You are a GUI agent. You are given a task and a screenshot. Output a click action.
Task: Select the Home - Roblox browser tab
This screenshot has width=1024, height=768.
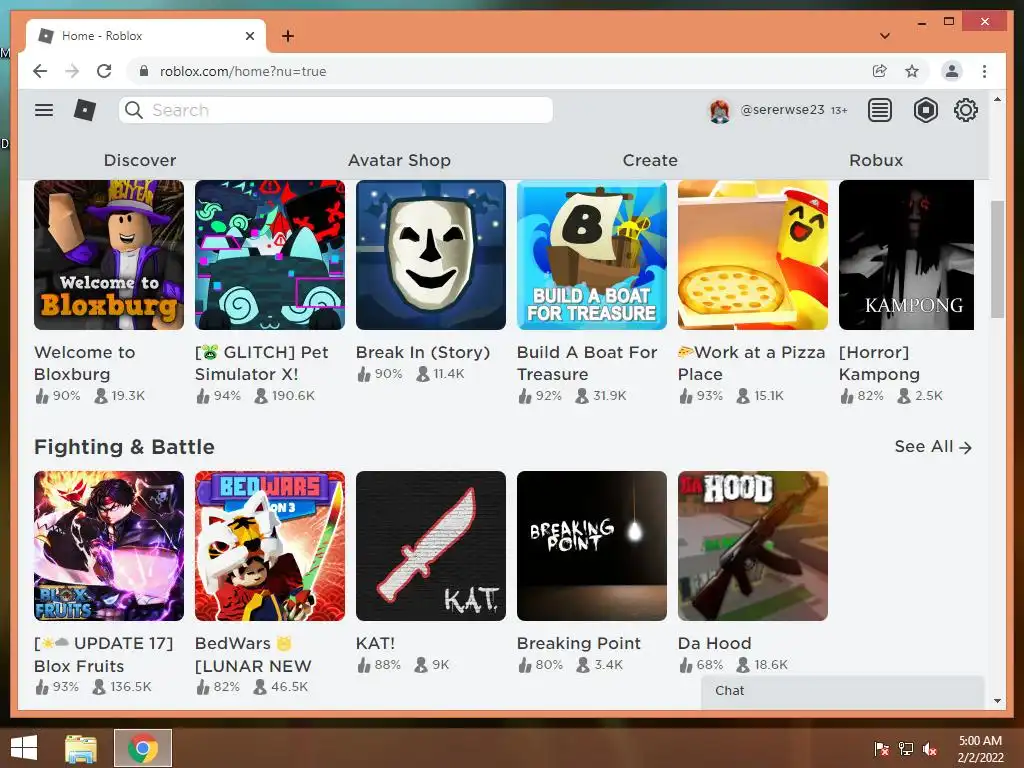click(x=146, y=36)
